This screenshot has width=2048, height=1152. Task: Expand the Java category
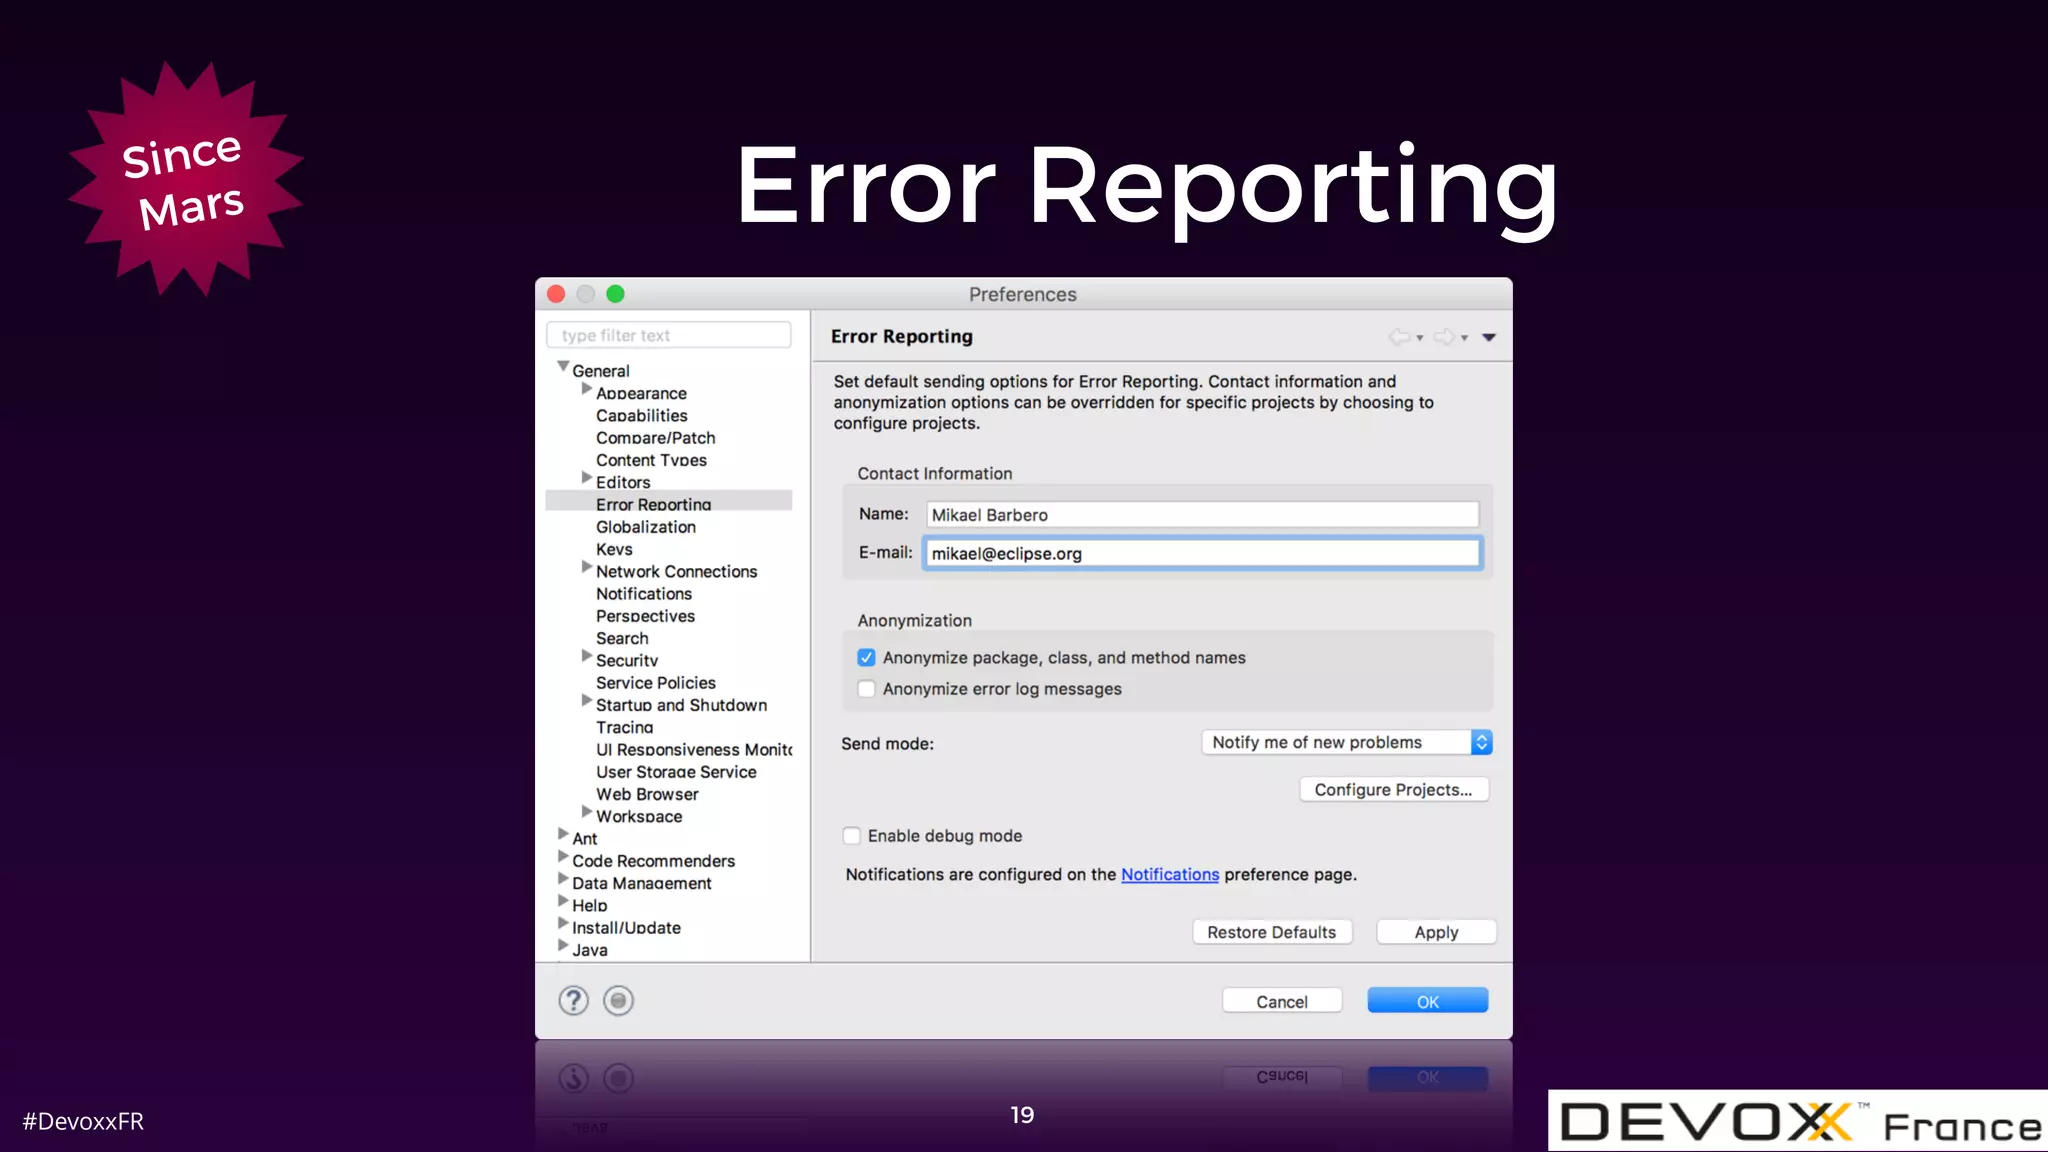(563, 945)
